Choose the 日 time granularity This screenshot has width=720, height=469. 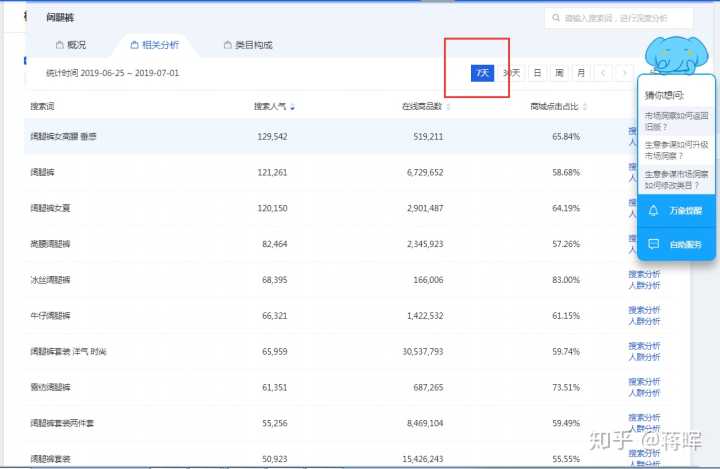(x=537, y=73)
